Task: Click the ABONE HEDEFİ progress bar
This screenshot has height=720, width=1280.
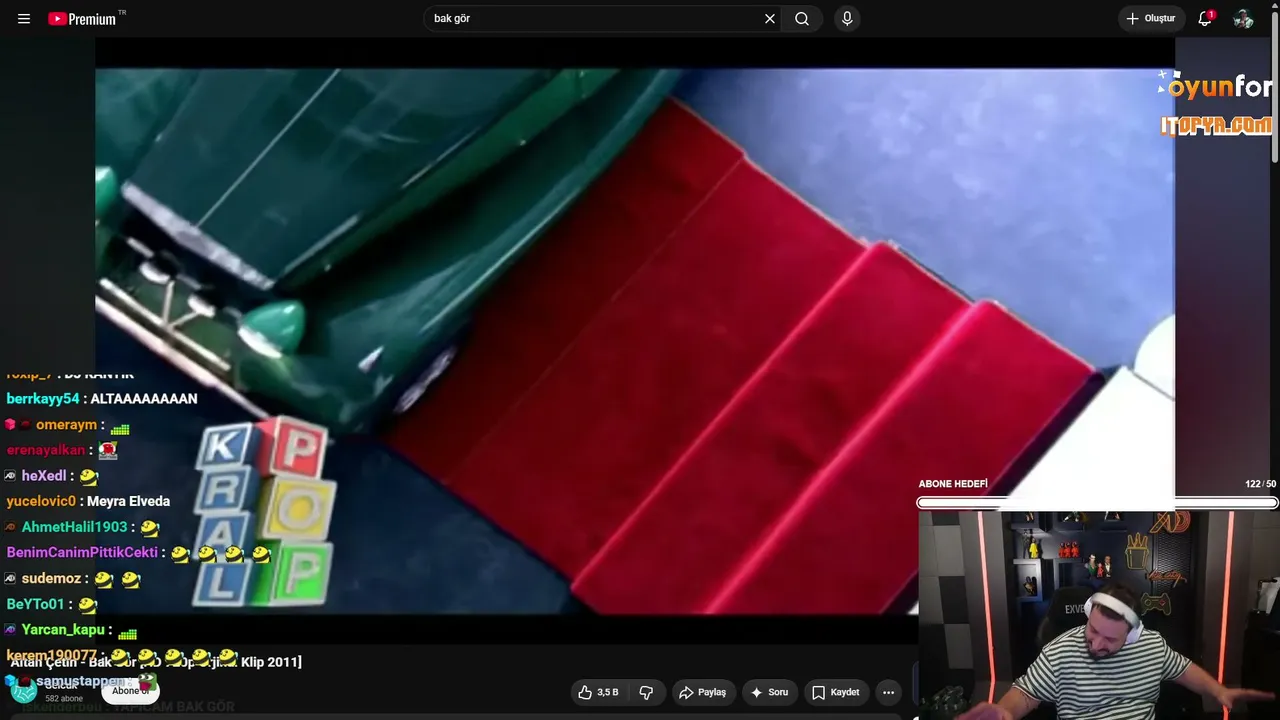Action: click(1097, 503)
